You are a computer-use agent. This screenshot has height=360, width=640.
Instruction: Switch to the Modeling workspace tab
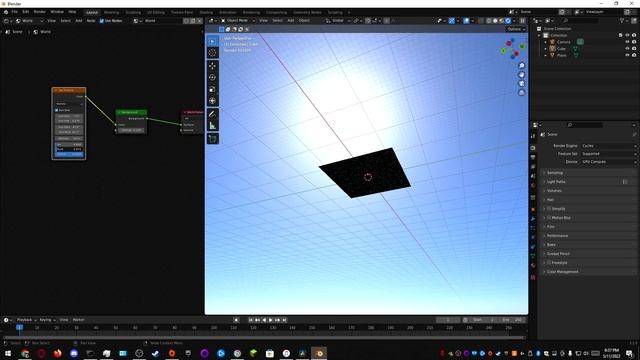(x=111, y=13)
